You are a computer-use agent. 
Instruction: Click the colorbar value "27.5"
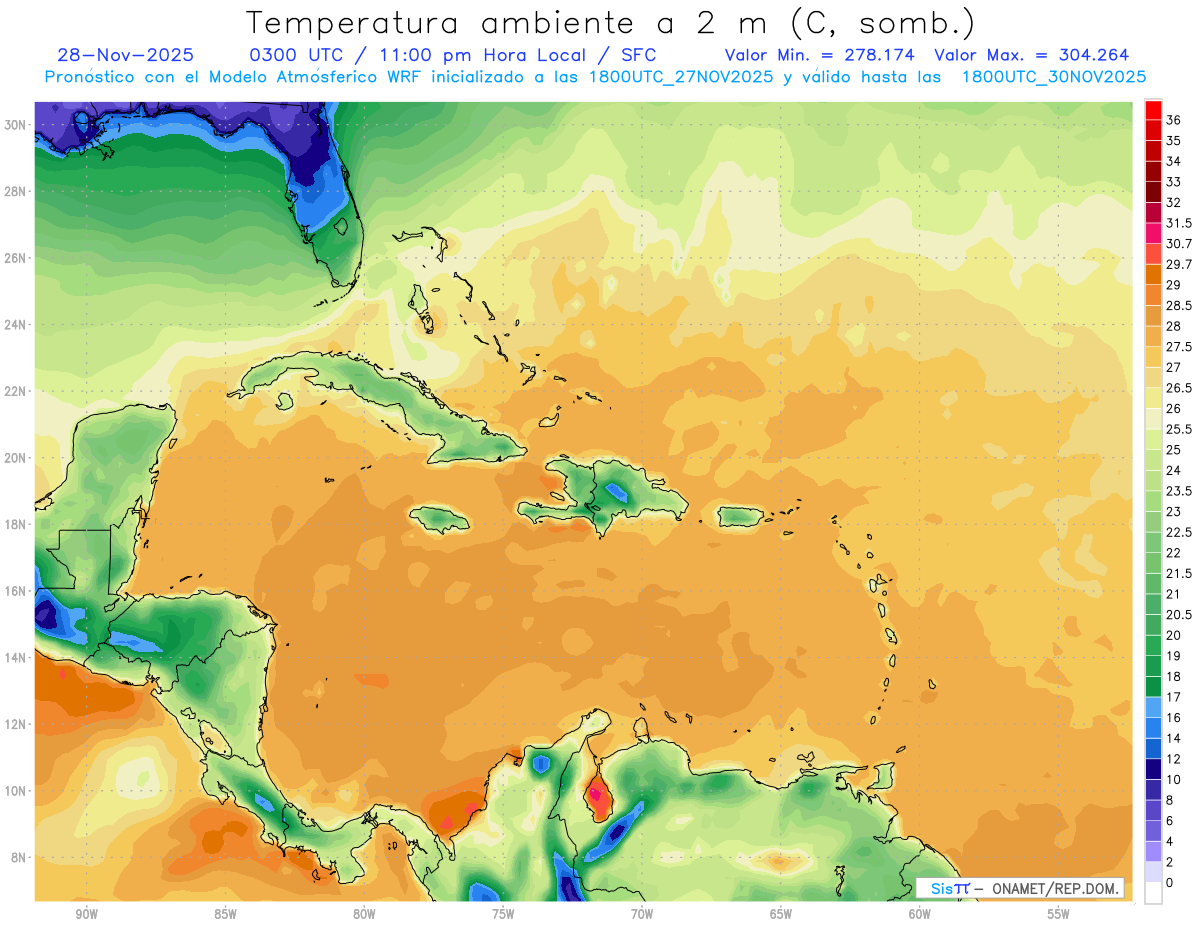1179,347
